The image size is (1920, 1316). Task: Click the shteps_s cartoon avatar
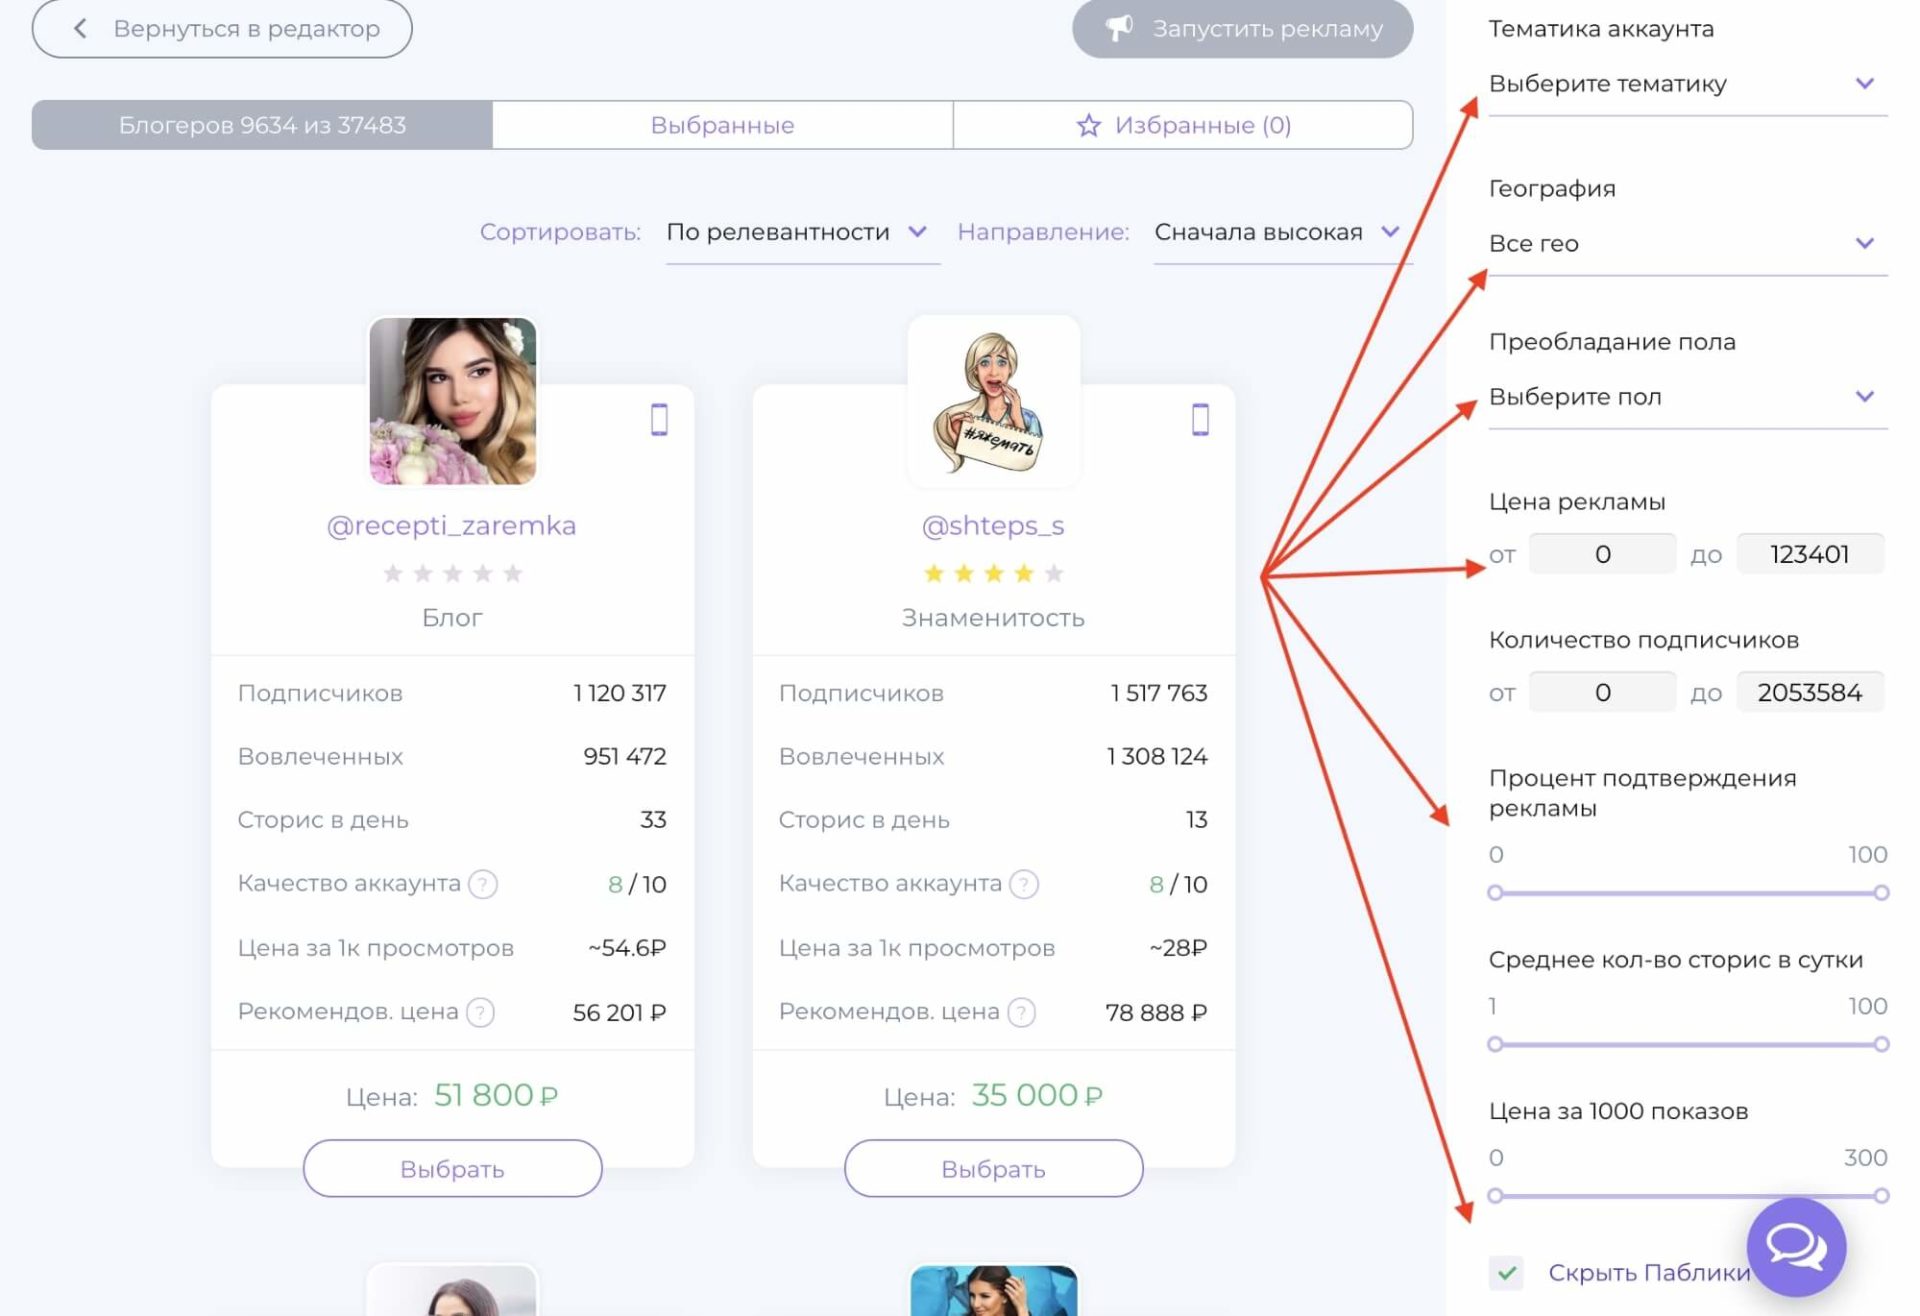pyautogui.click(x=993, y=401)
